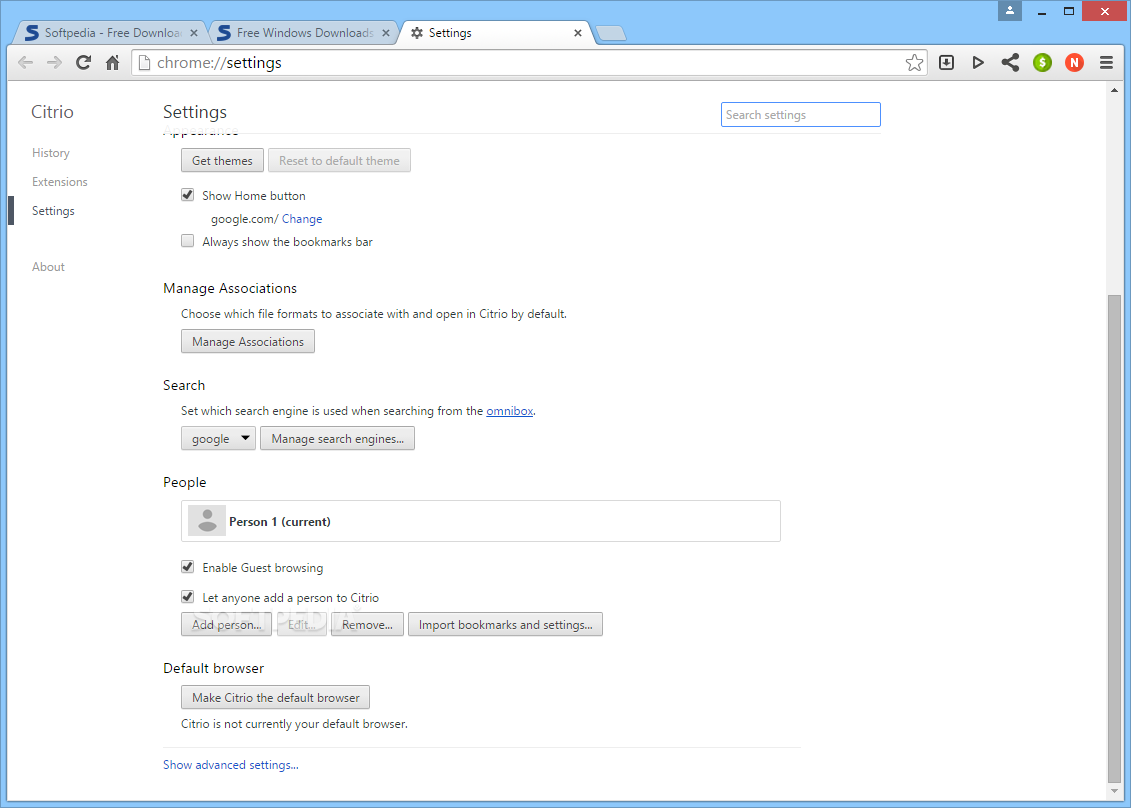Toggle Enable Guest browsing checkbox
Viewport: 1131px width, 808px height.
point(188,567)
